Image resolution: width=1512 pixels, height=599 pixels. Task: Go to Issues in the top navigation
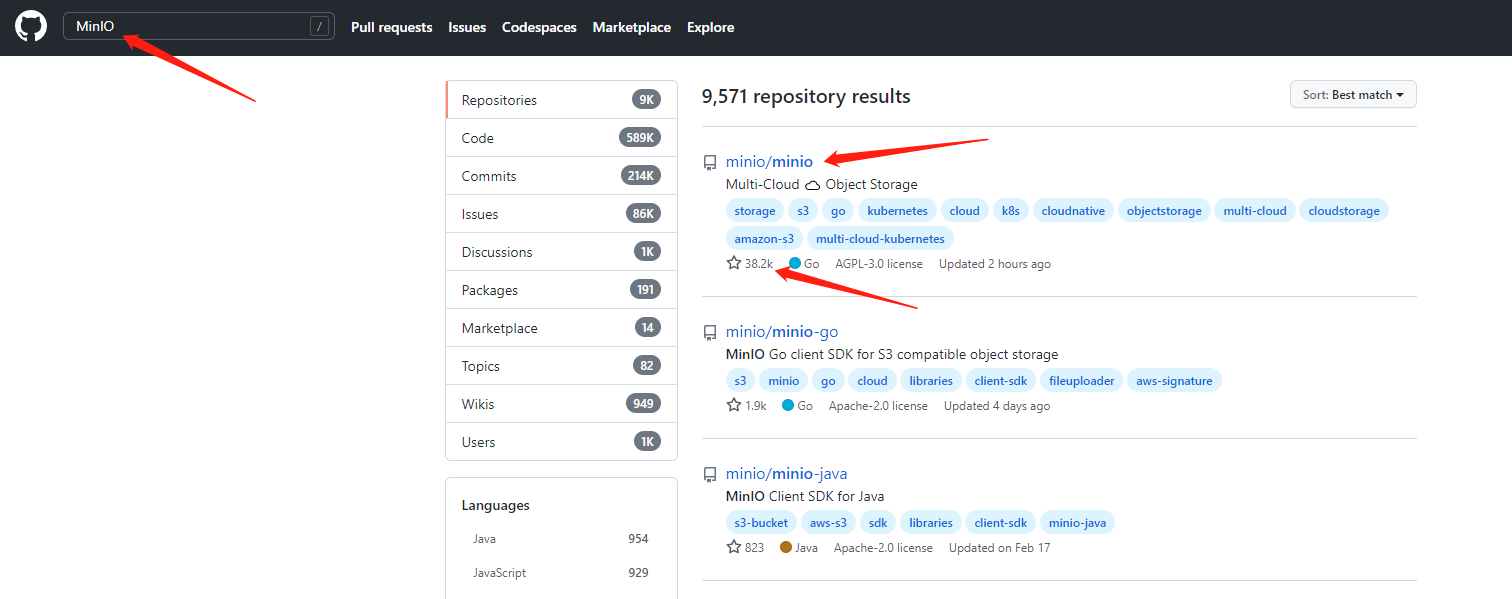467,28
